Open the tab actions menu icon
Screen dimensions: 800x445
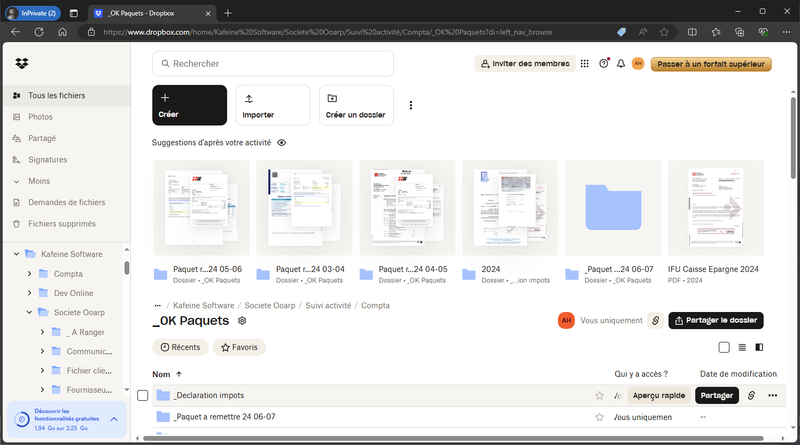[x=73, y=13]
